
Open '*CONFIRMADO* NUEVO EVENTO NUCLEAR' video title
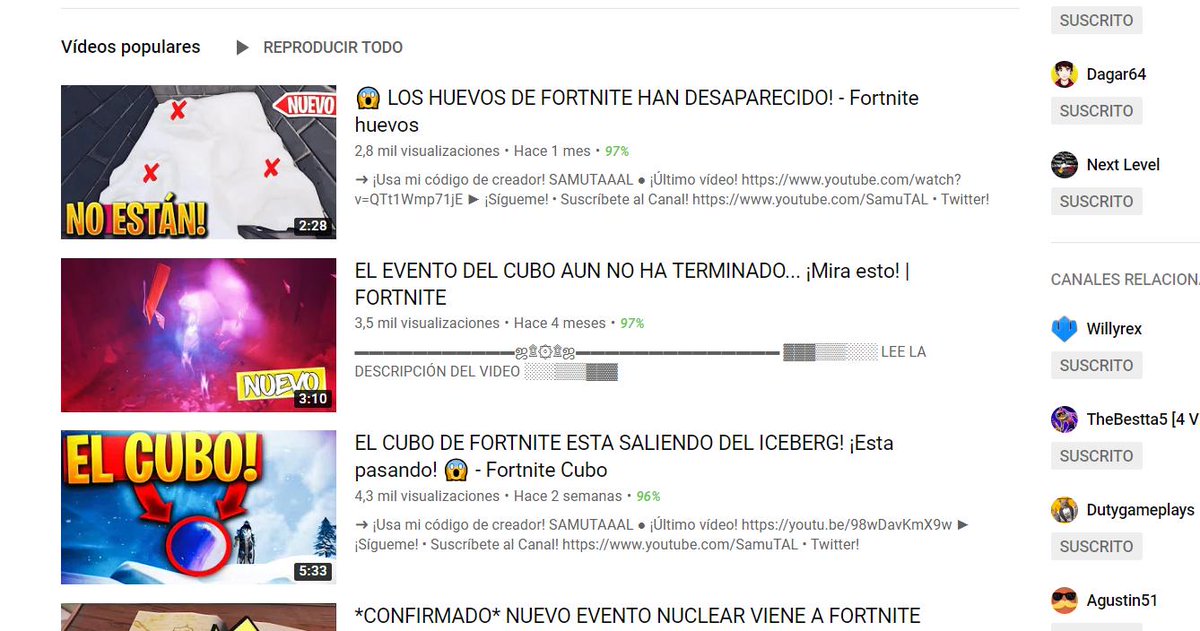coord(637,615)
